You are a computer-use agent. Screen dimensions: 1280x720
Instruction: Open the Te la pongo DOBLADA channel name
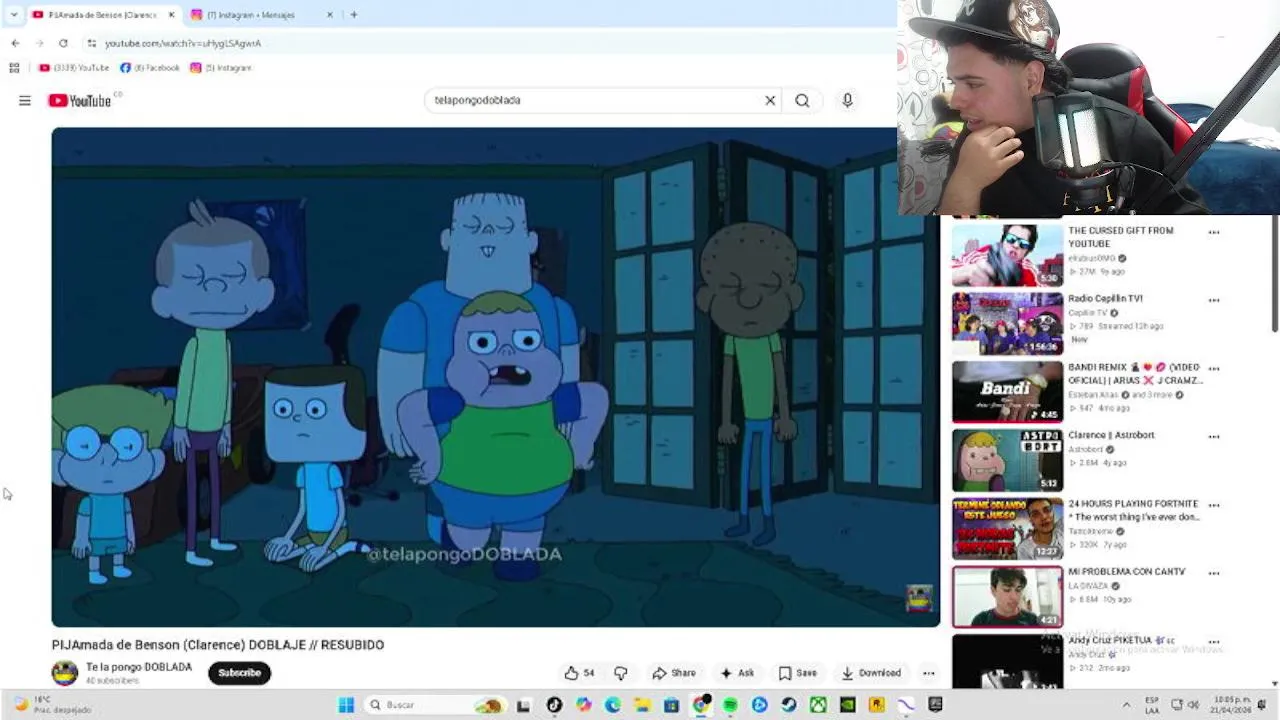pos(139,667)
